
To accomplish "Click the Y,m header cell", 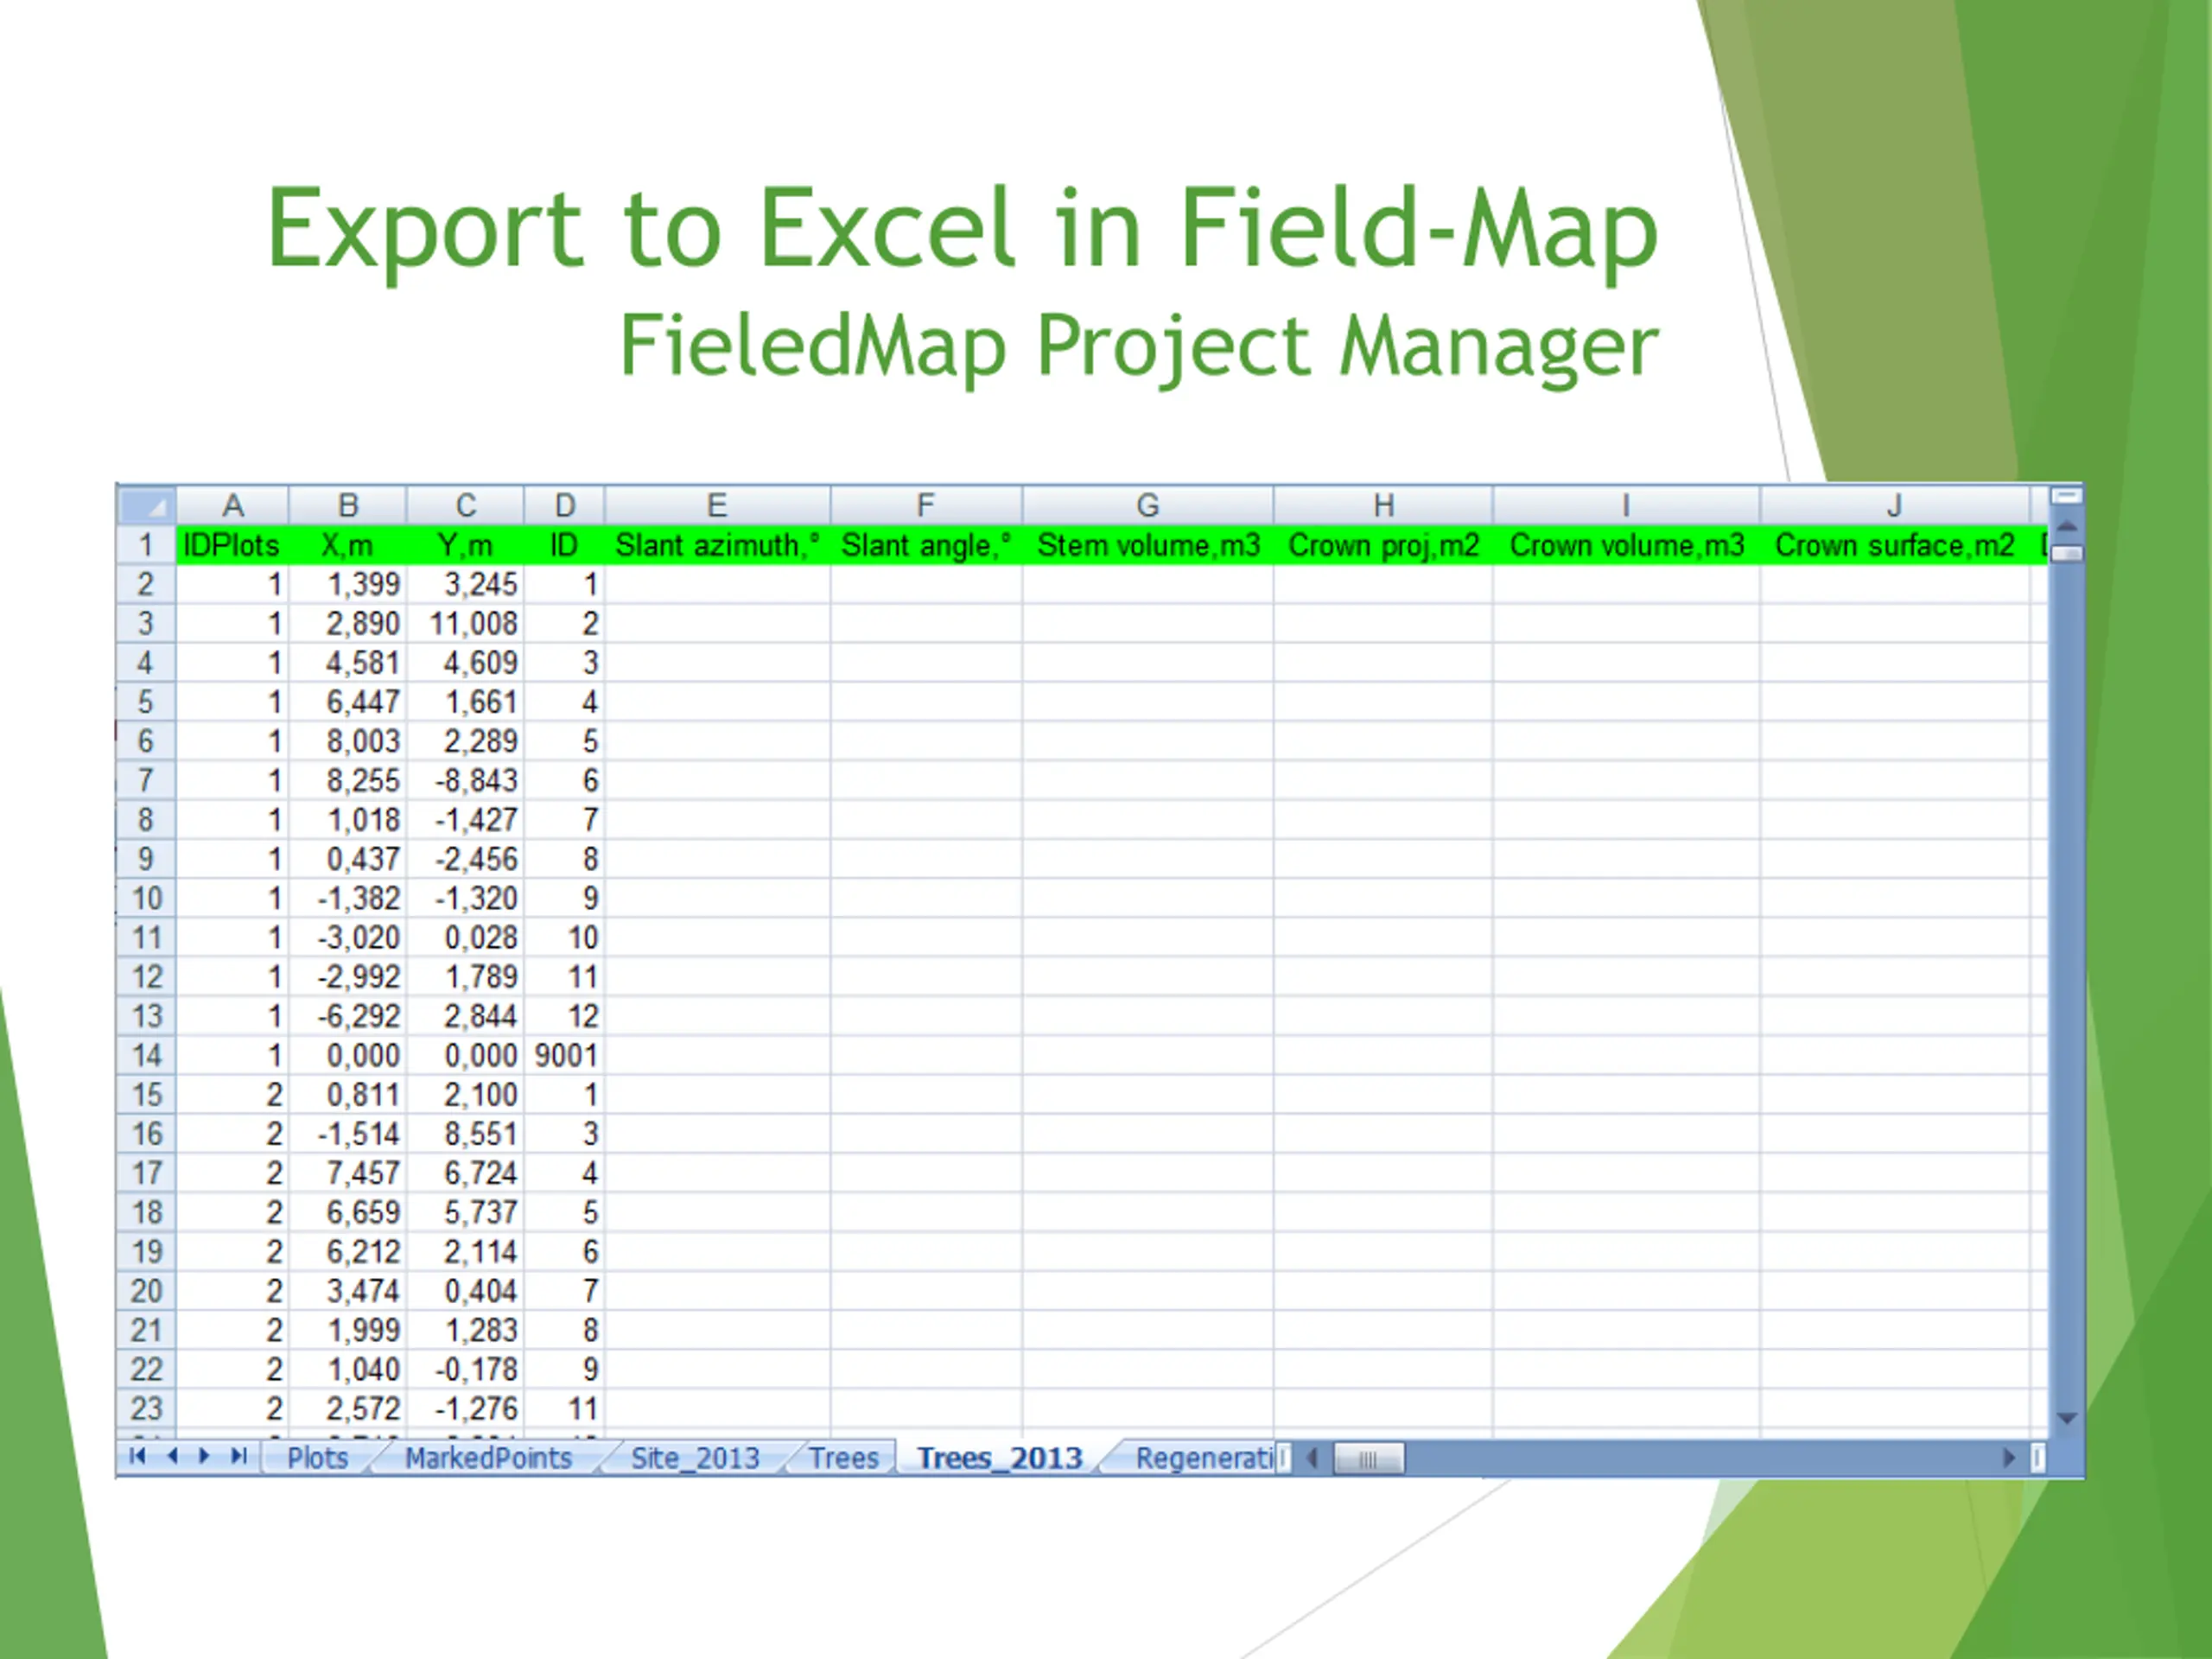I will click(x=466, y=545).
